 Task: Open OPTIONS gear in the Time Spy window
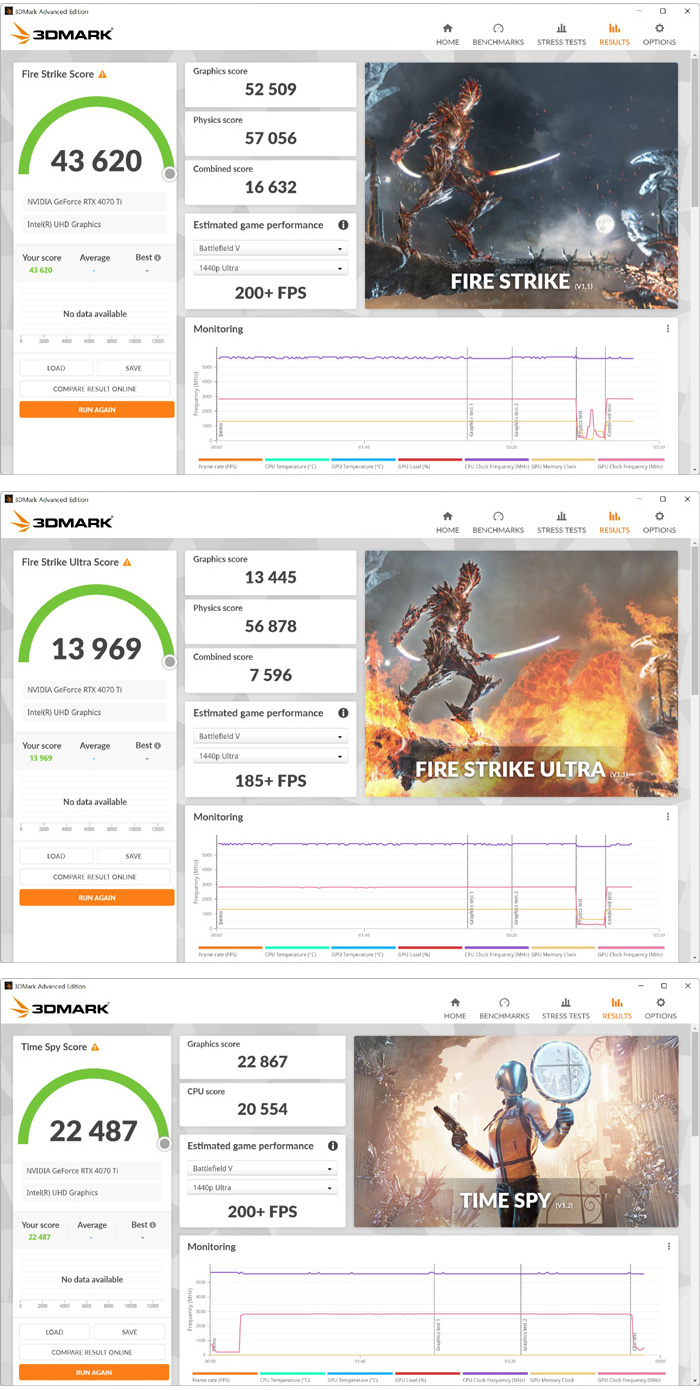660,1008
